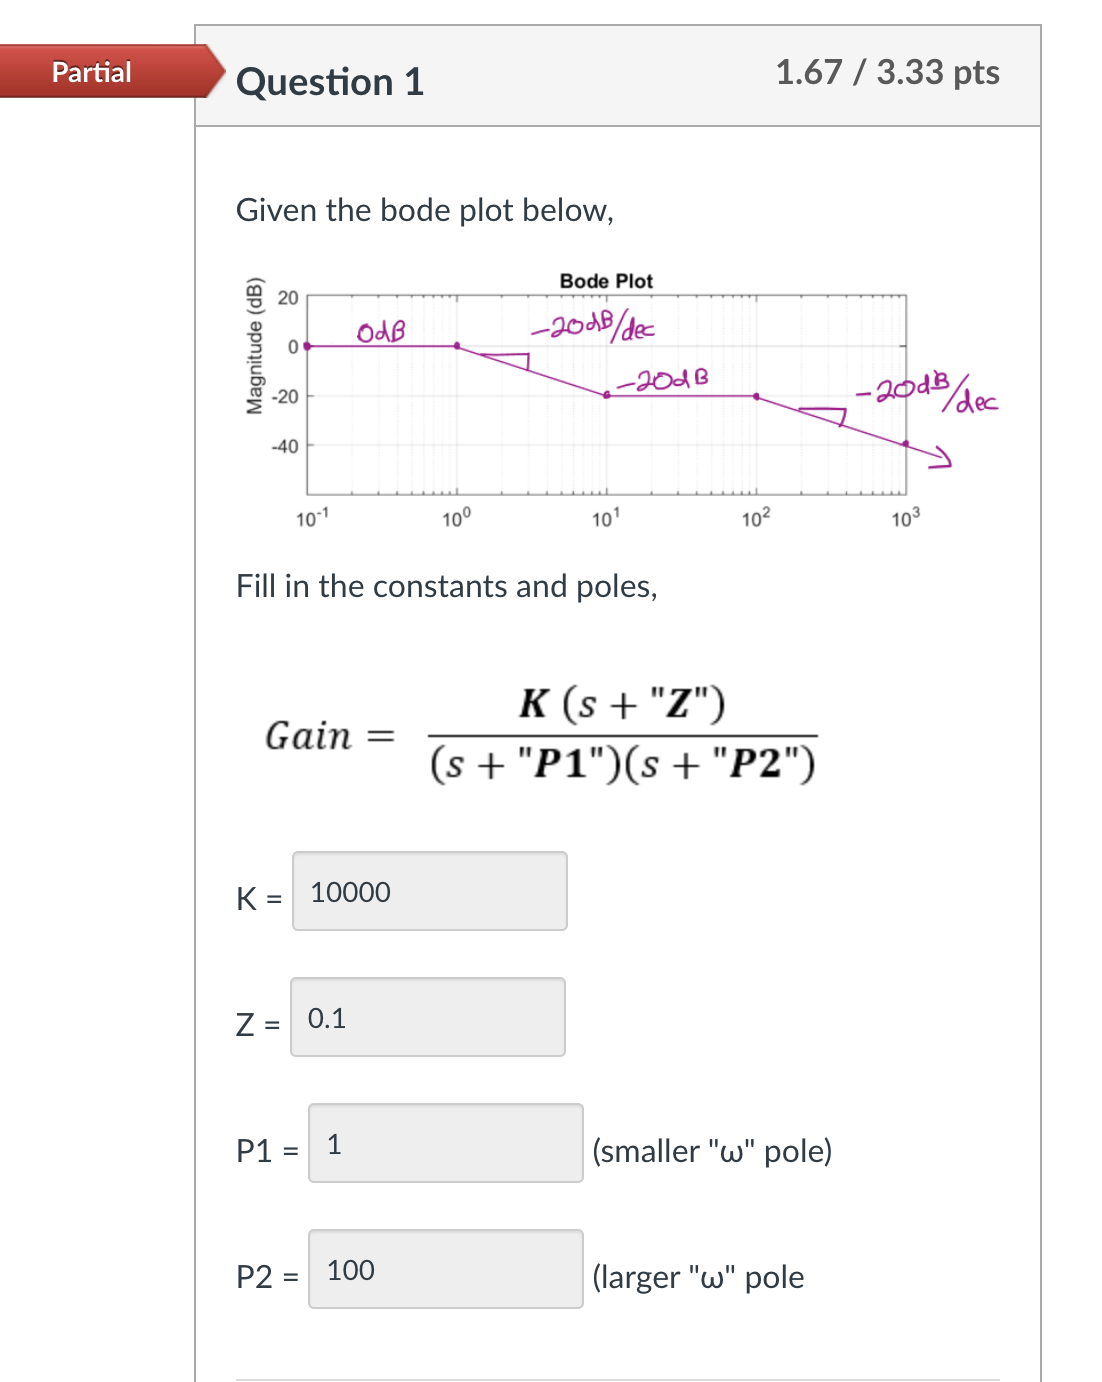Click the 0.1 value entered for Z
1102x1382 pixels.
[x=327, y=1018]
